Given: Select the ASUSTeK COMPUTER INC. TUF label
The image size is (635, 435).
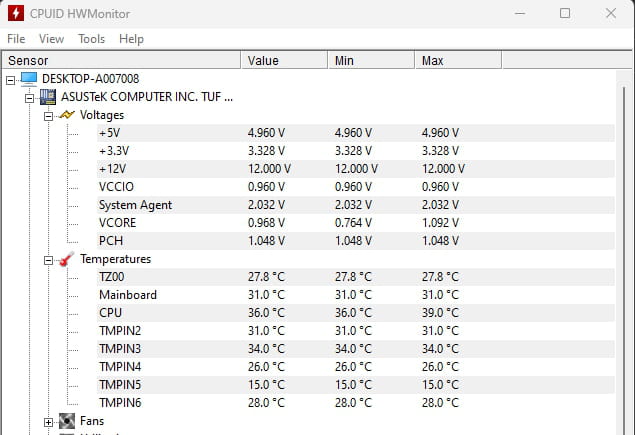Looking at the screenshot, I should (x=147, y=97).
